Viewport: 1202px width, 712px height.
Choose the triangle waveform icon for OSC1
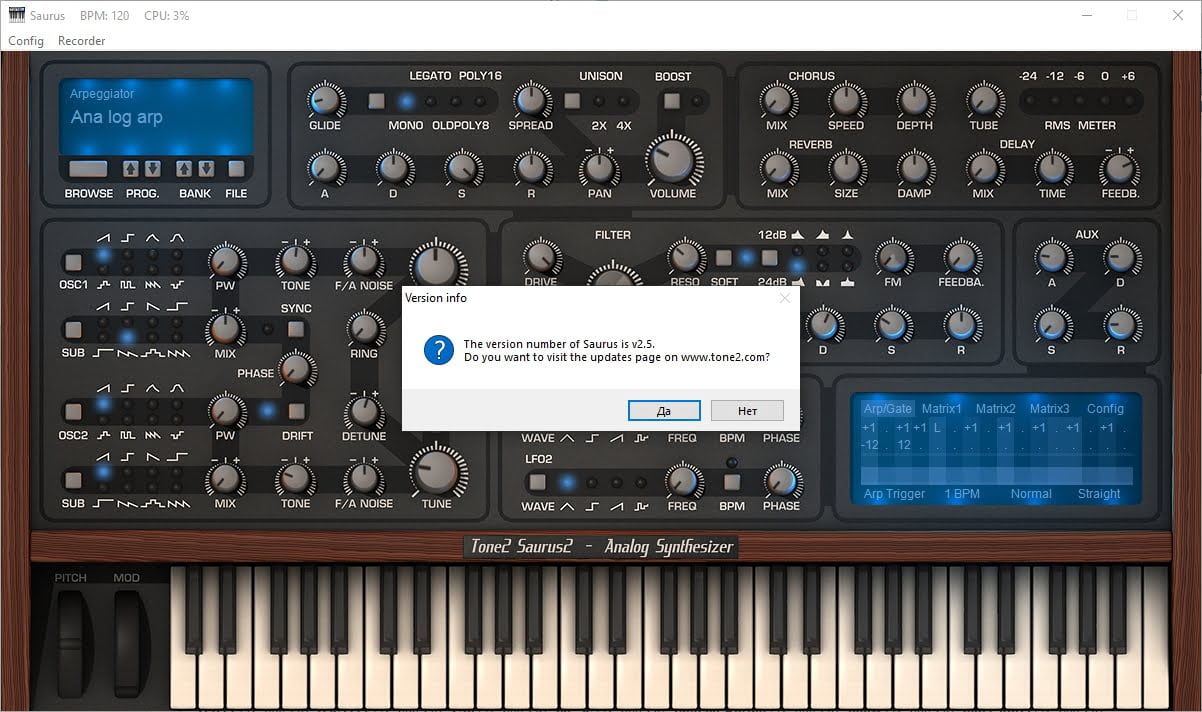[x=152, y=237]
